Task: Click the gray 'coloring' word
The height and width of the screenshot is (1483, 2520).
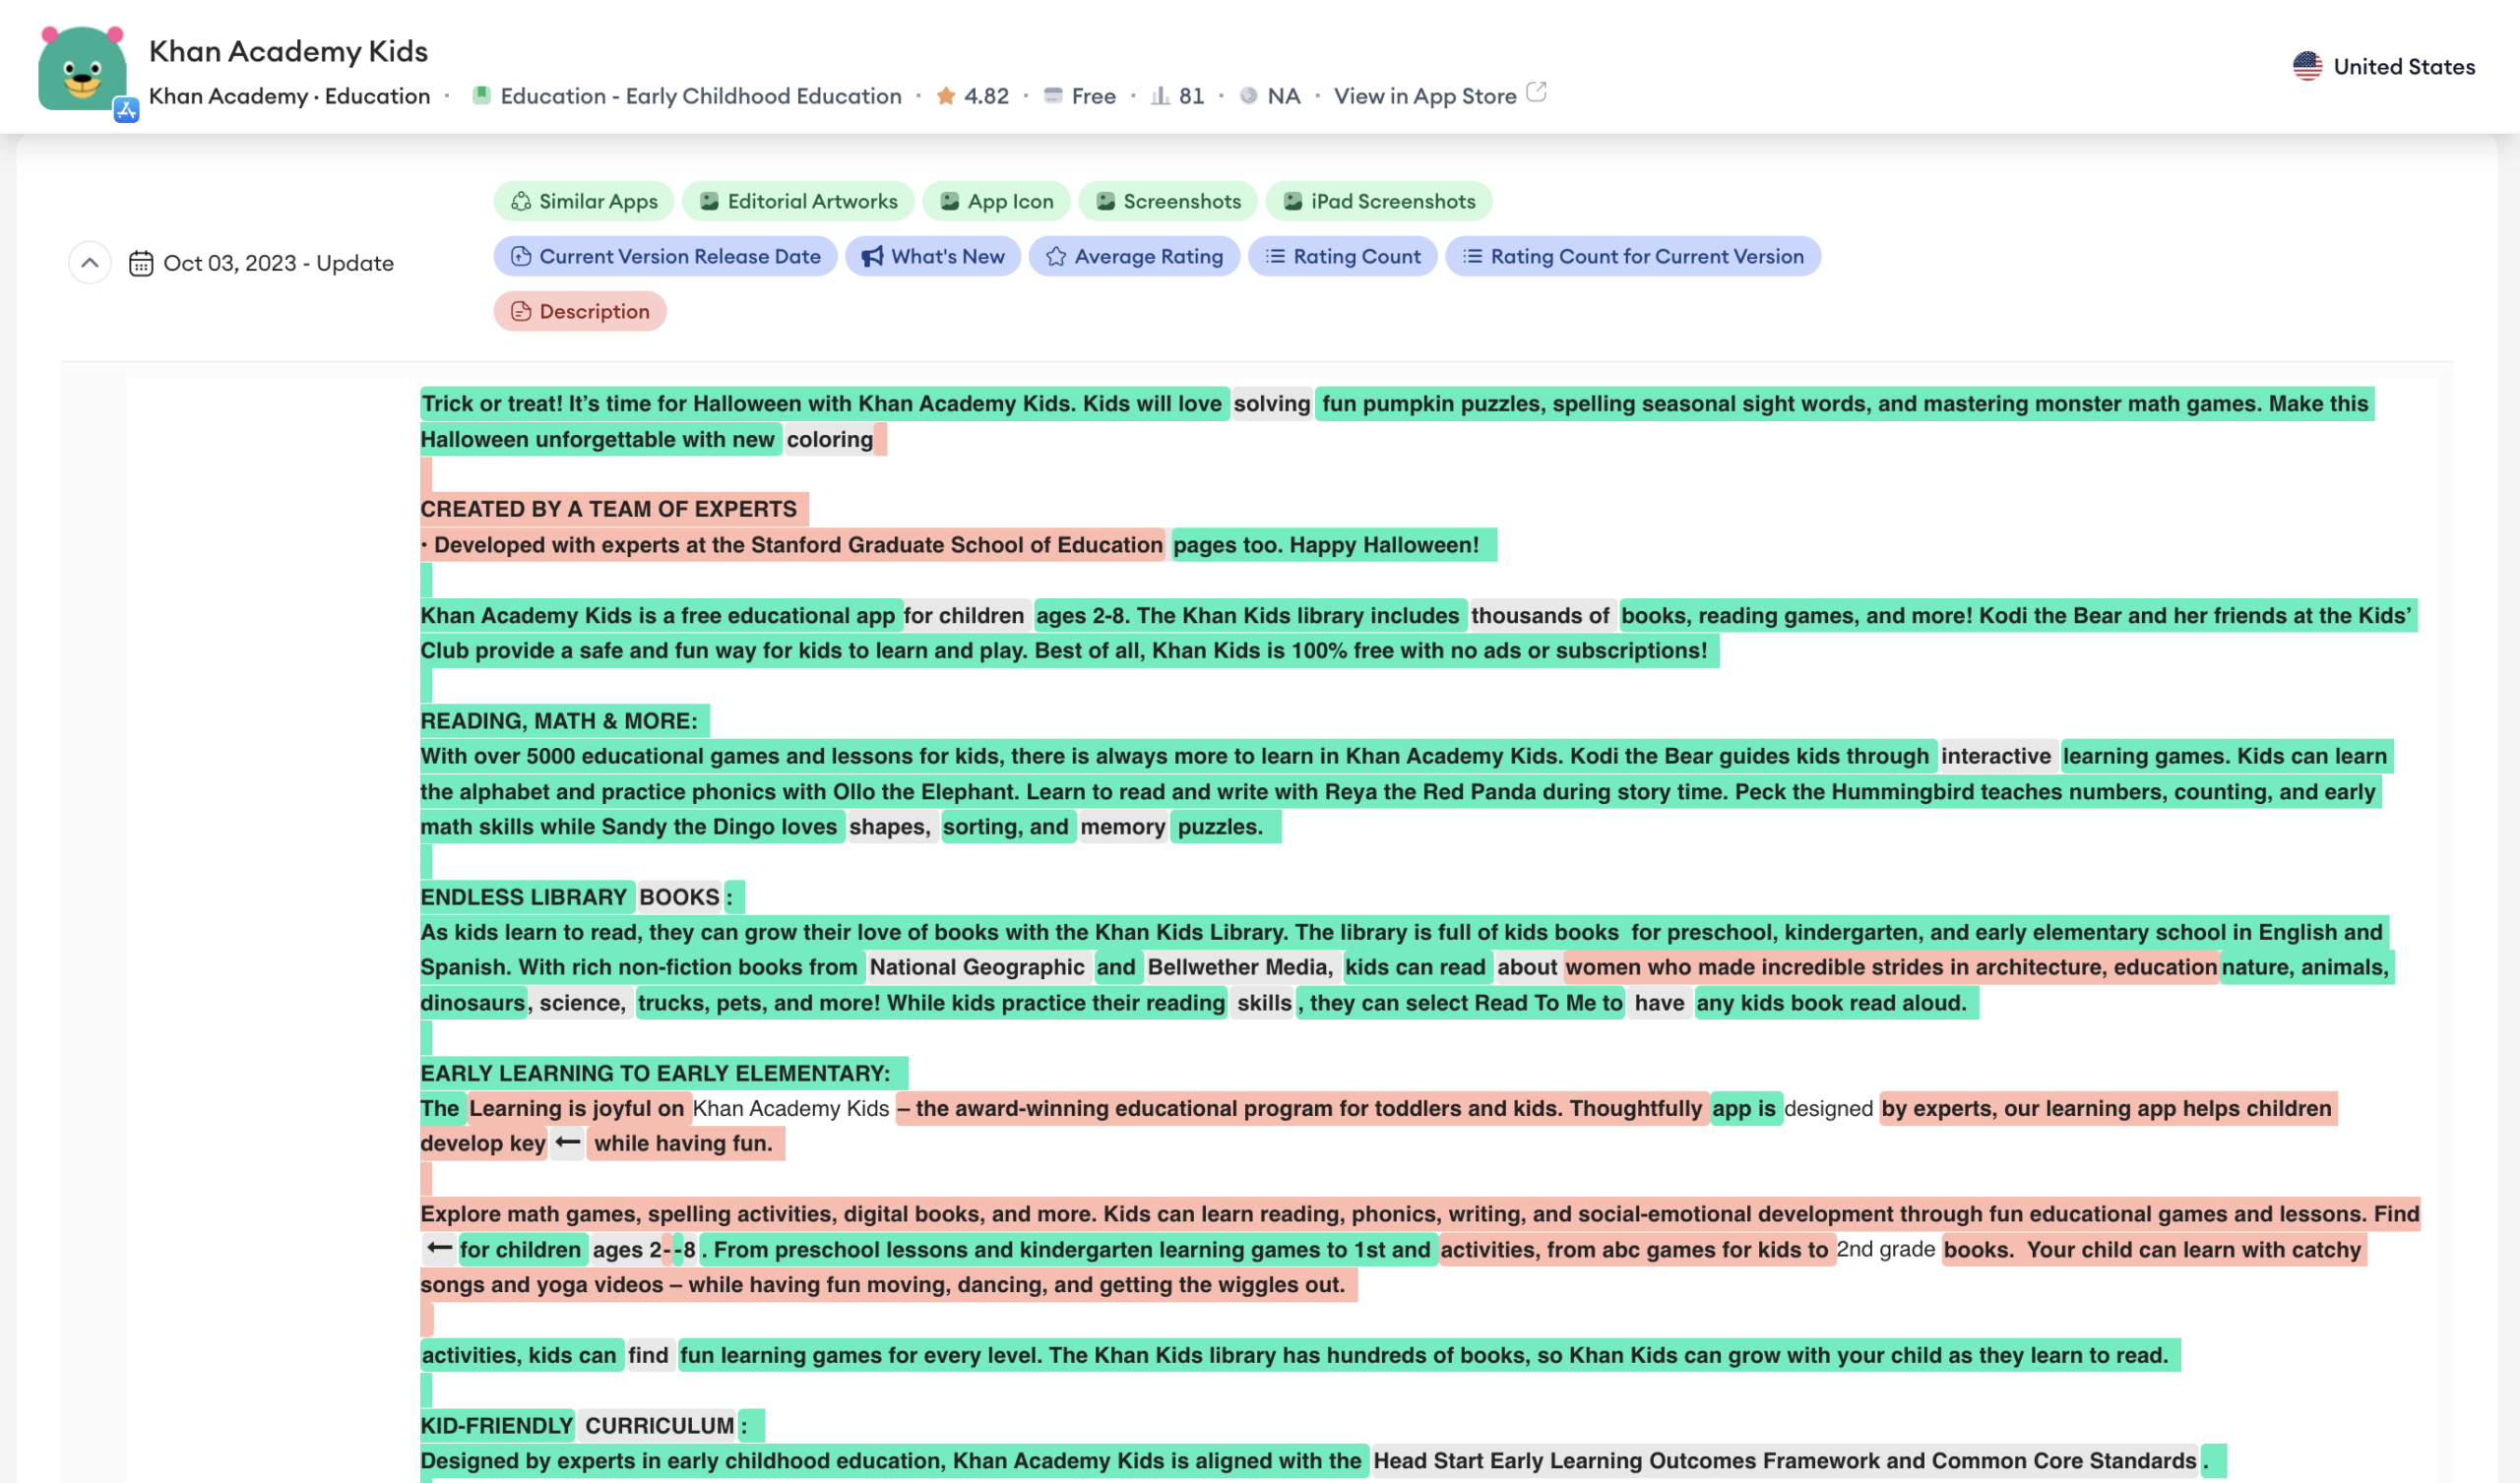Action: (x=829, y=440)
